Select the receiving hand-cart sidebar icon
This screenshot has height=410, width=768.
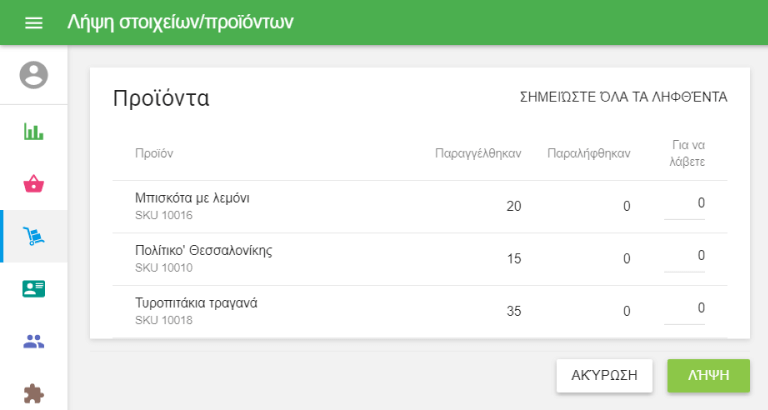pyautogui.click(x=34, y=237)
